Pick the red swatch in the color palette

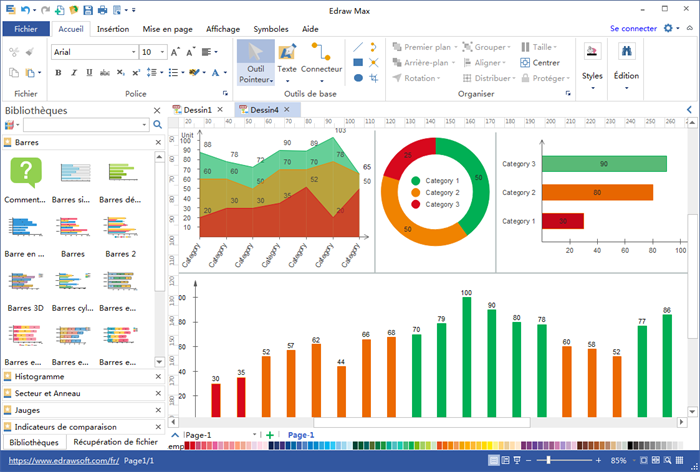(x=189, y=446)
